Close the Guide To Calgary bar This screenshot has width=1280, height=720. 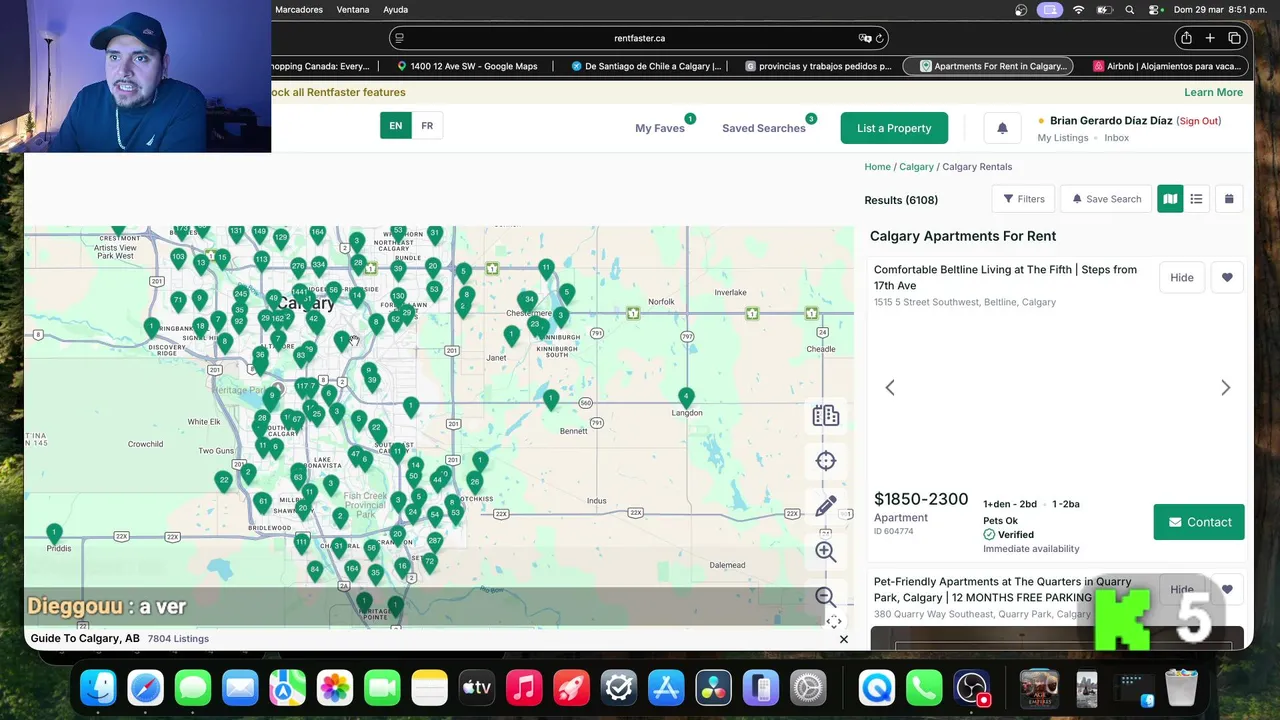(843, 639)
